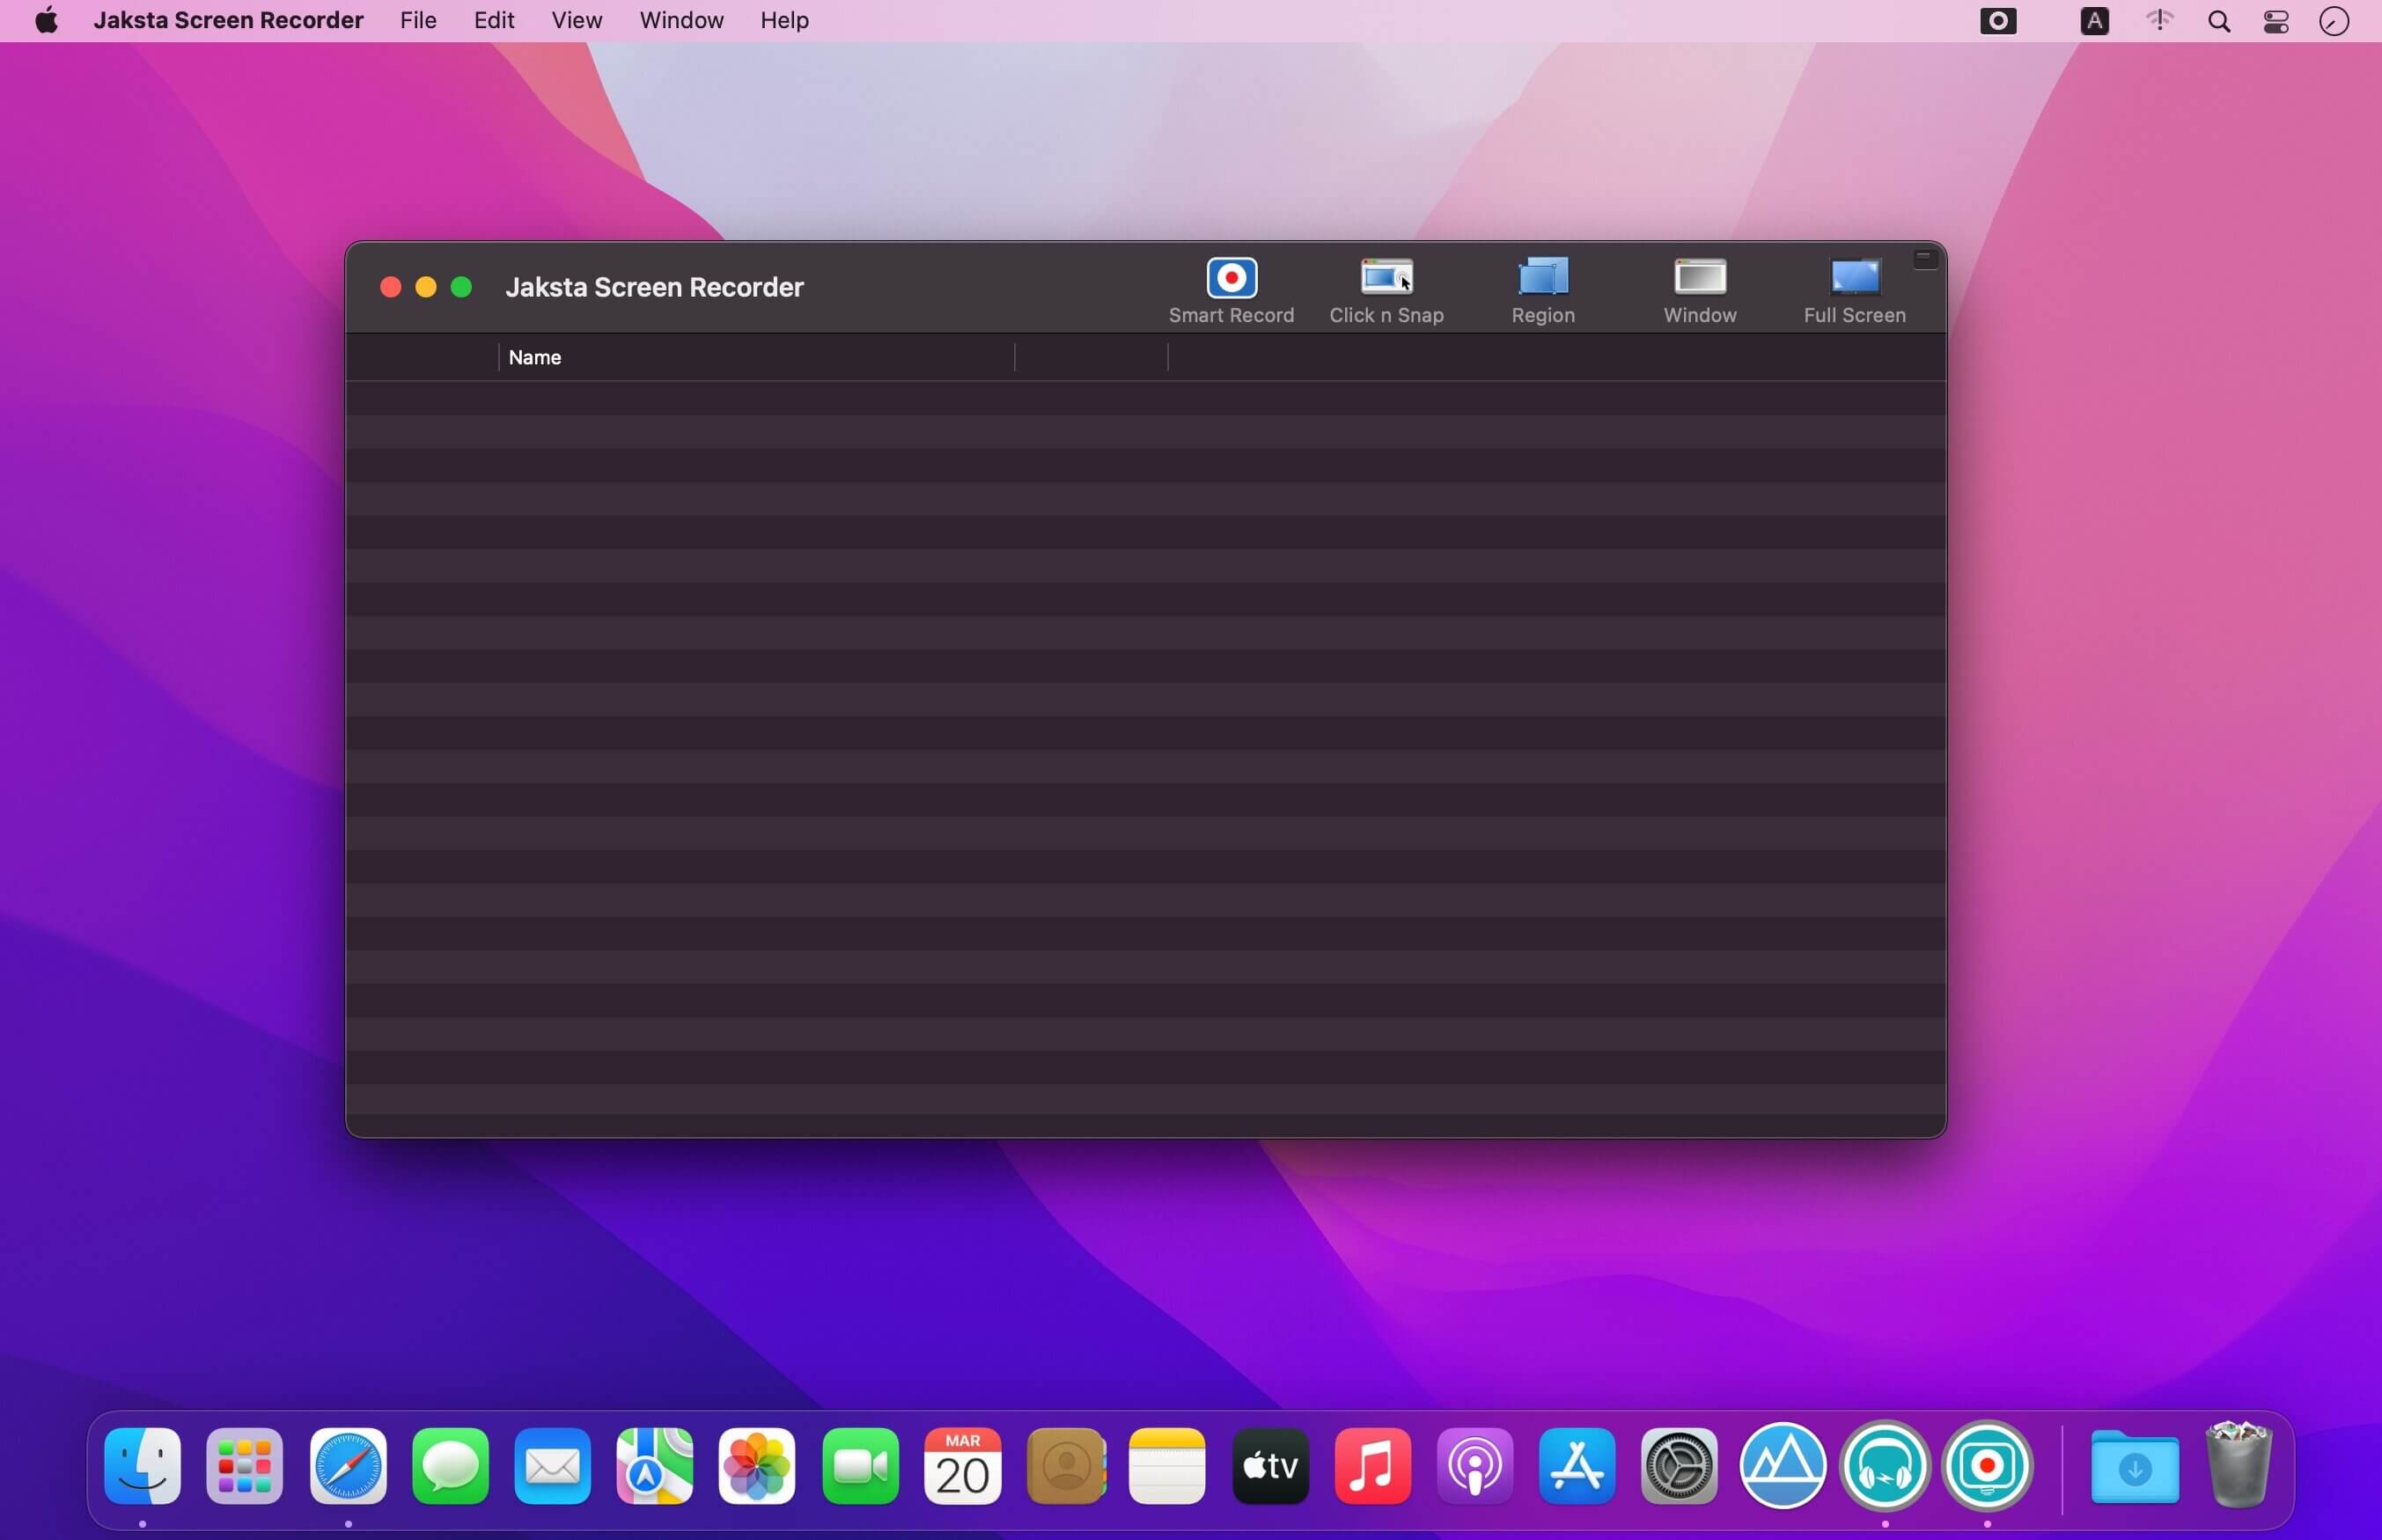2382x1540 pixels.
Task: Open Photos from the Dock
Action: coord(757,1465)
